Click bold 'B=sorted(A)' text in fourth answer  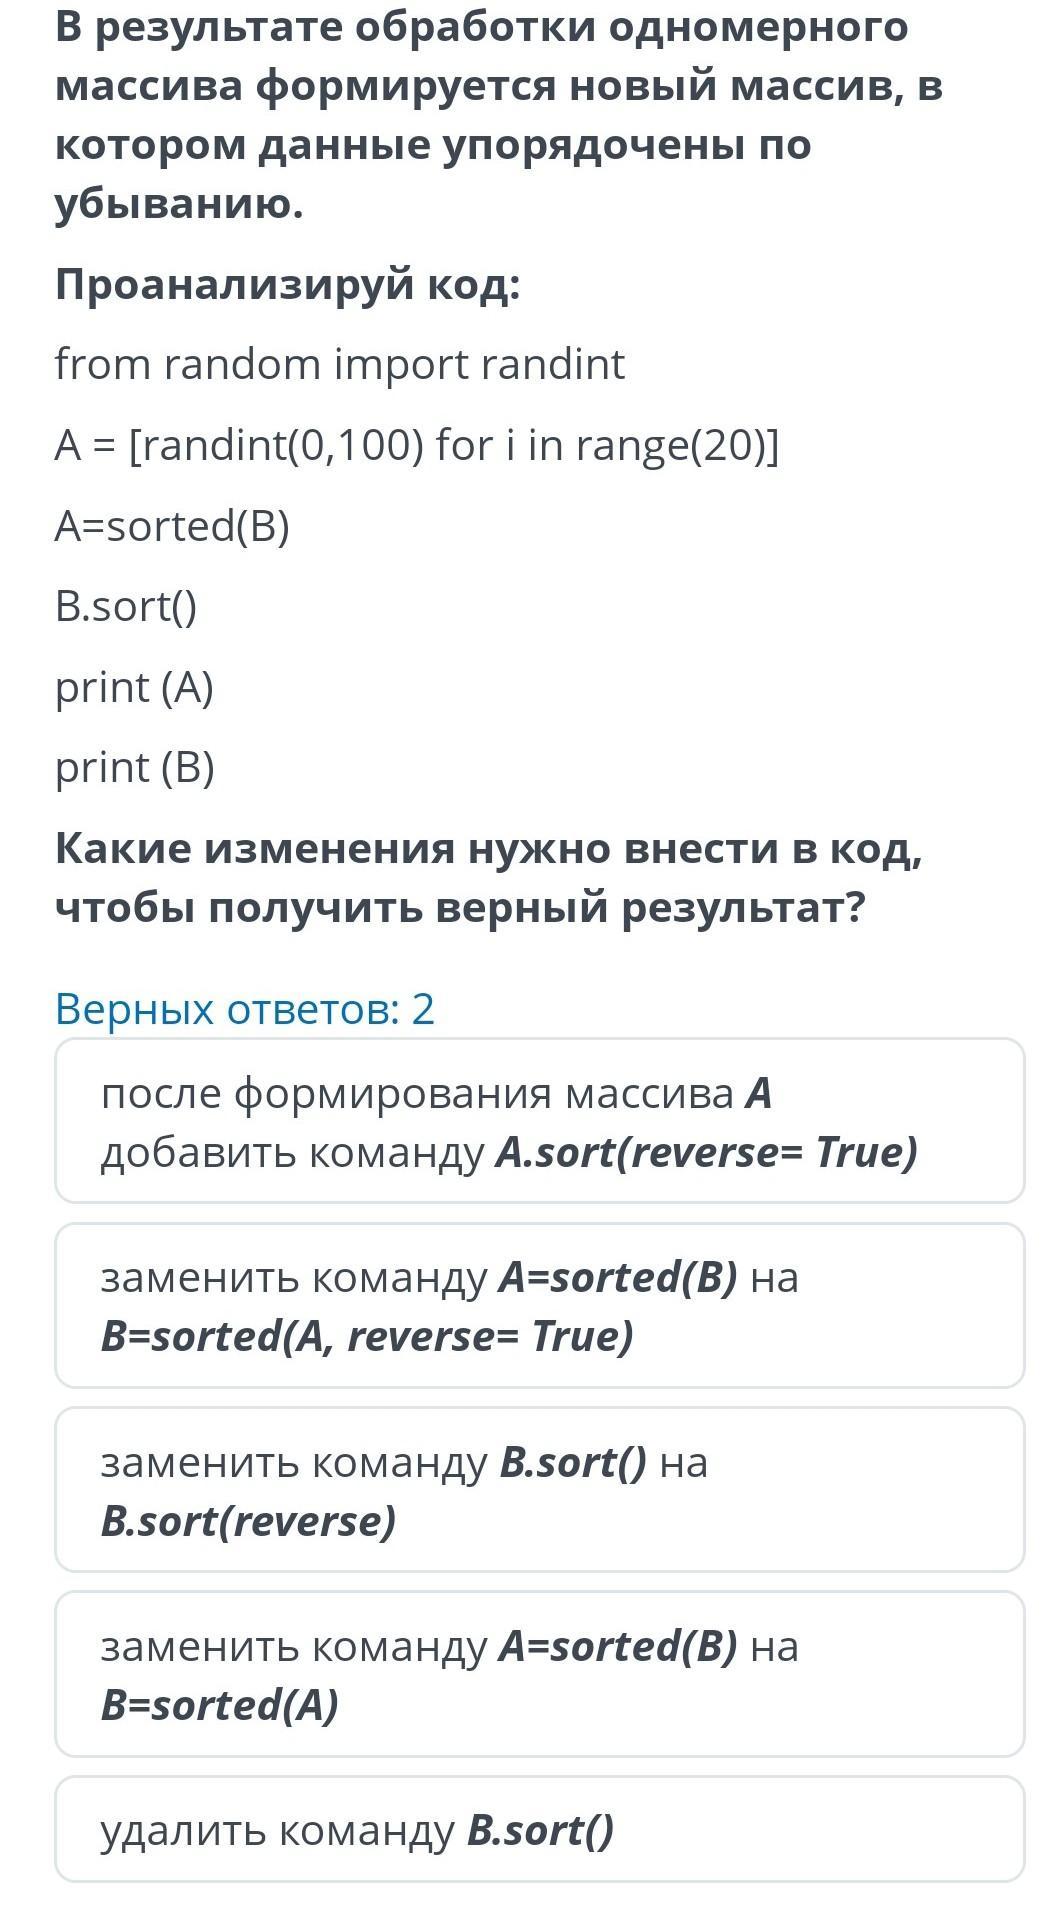pos(220,1704)
